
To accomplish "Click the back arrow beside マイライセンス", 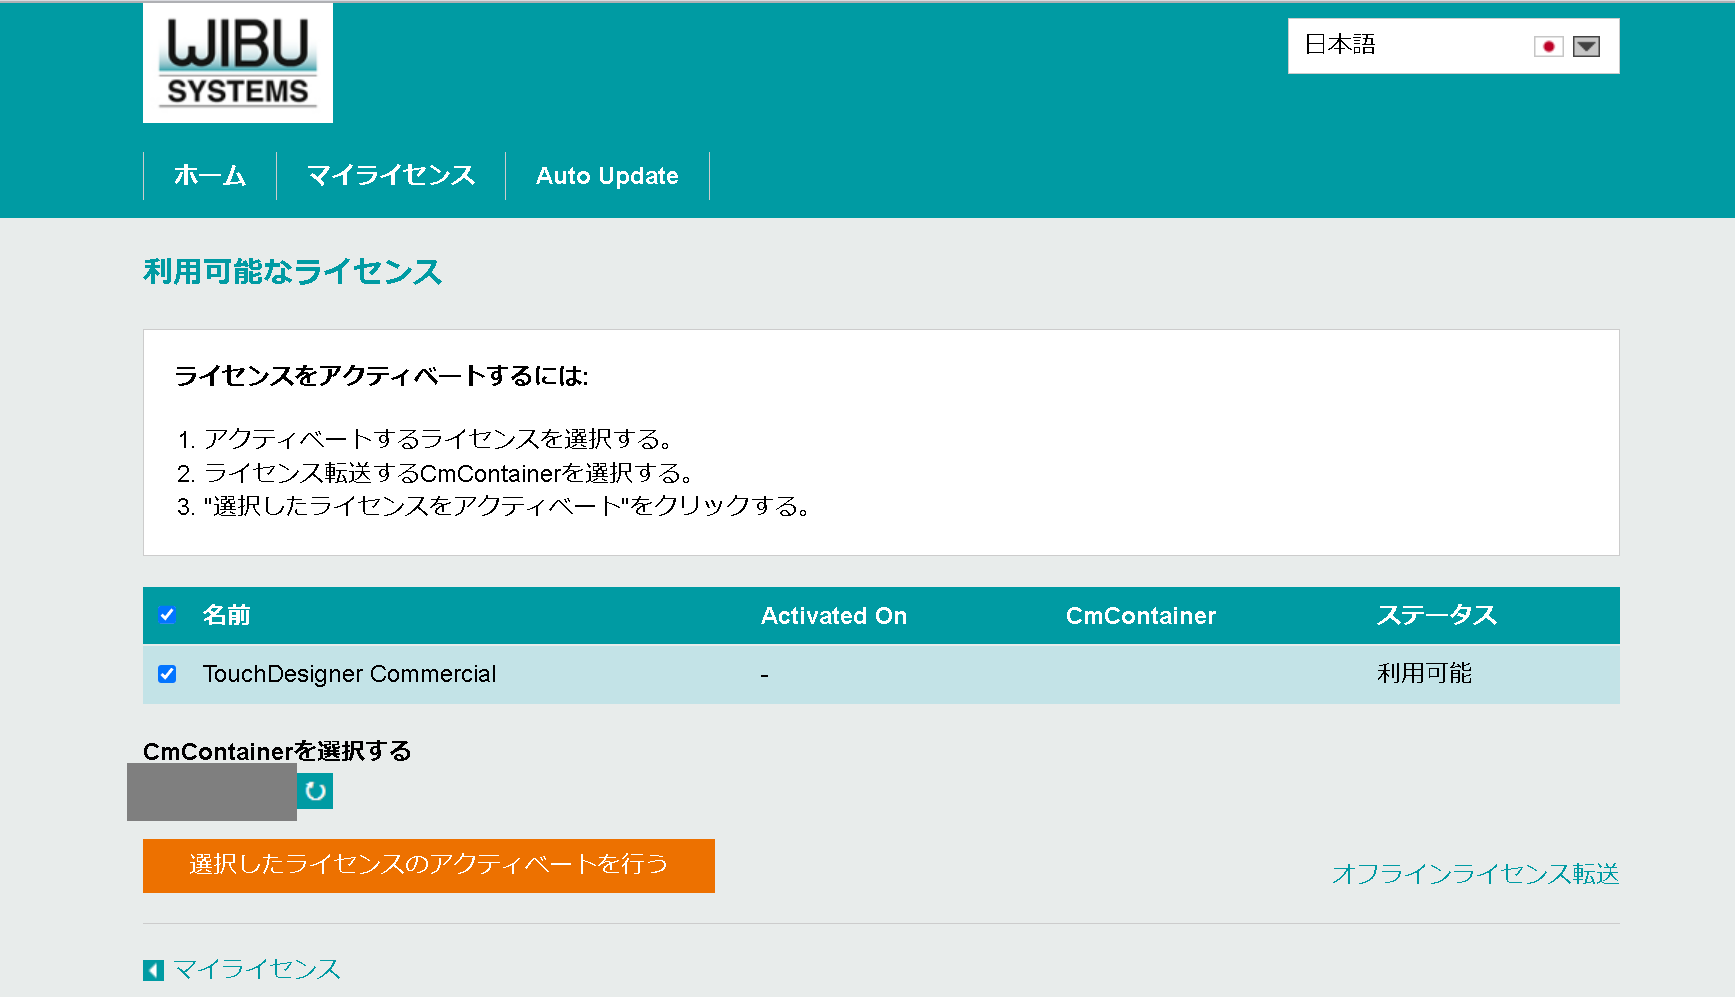I will point(153,970).
